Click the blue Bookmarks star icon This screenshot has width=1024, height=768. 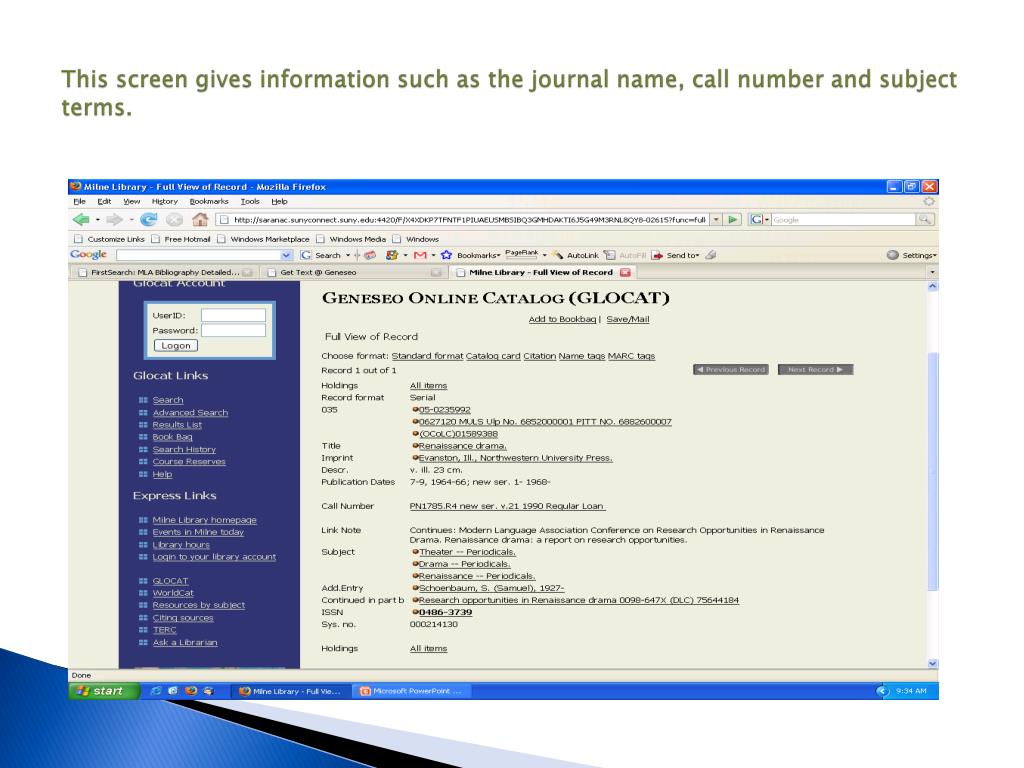pyautogui.click(x=447, y=255)
